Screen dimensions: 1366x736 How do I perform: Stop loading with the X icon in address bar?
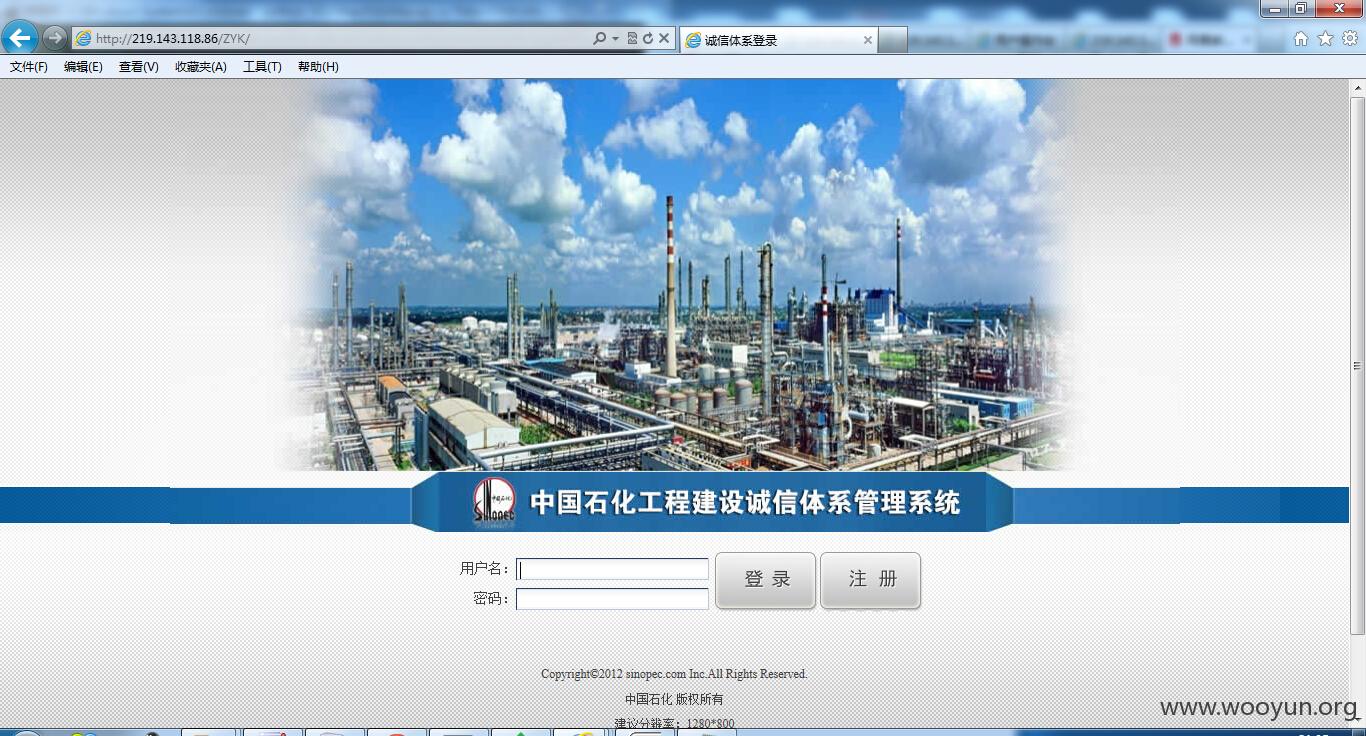coord(664,39)
